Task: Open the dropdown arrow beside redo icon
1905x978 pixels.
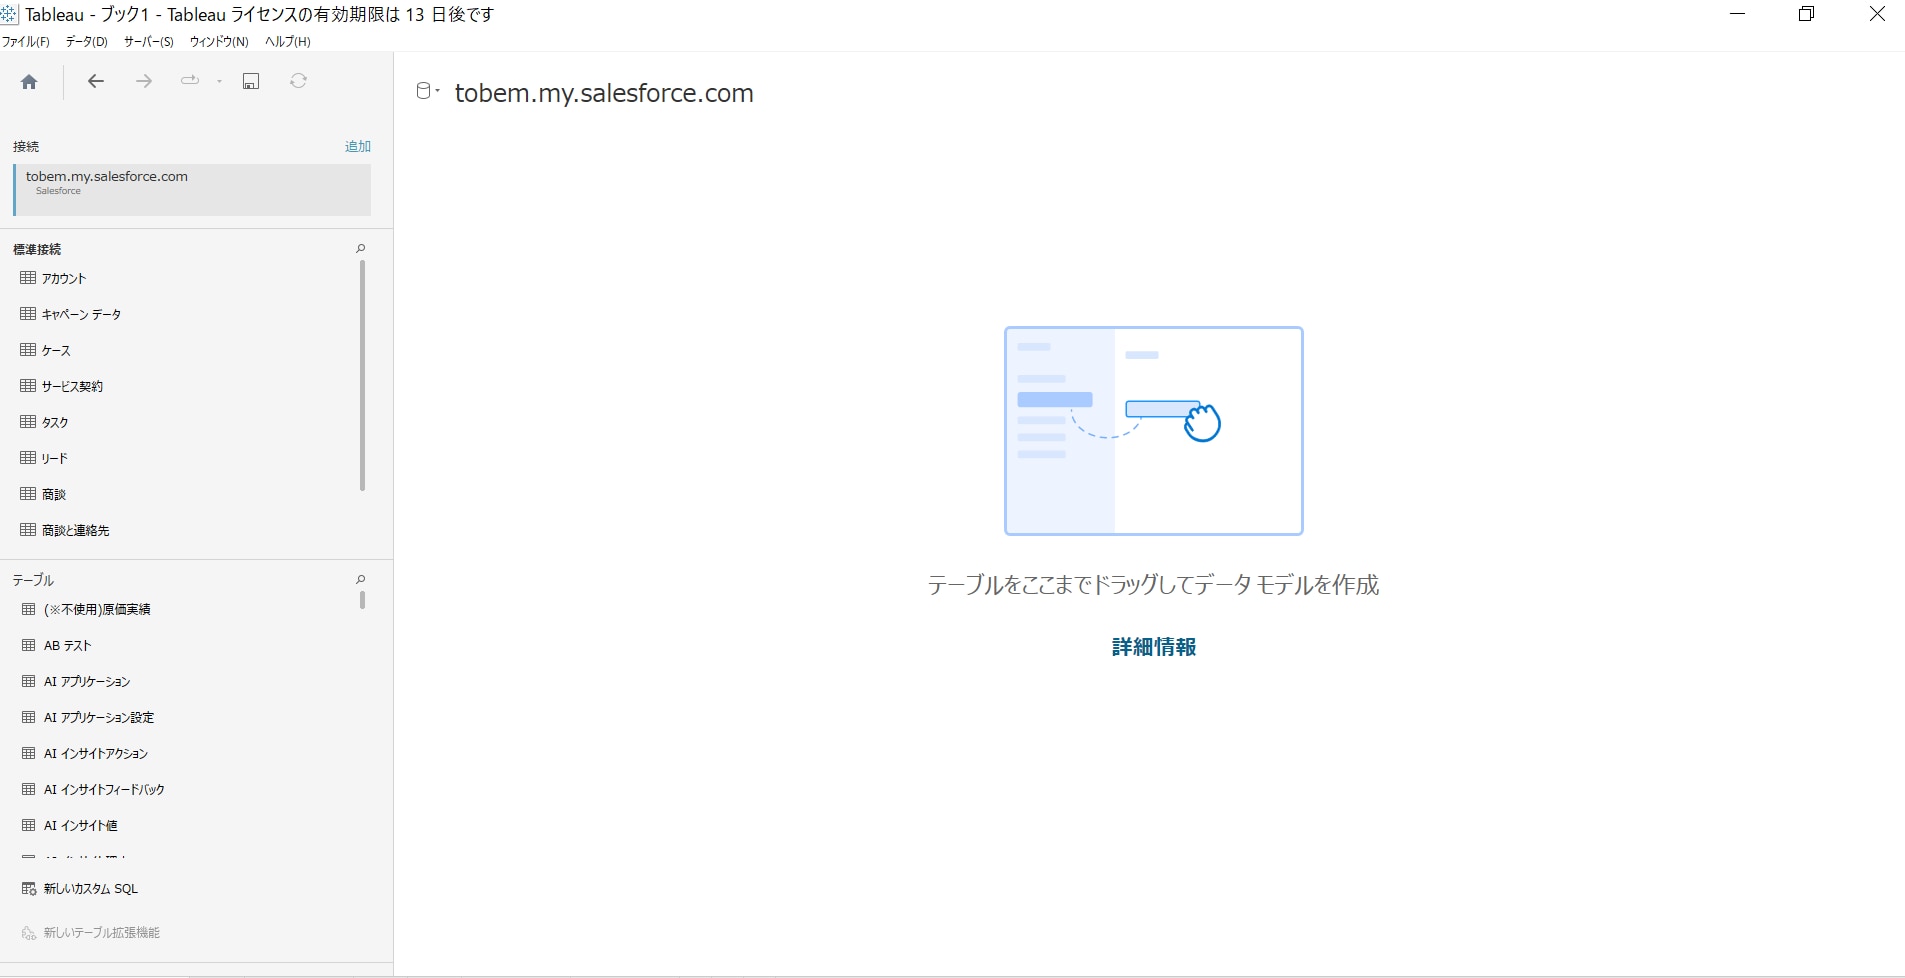Action: [x=219, y=82]
